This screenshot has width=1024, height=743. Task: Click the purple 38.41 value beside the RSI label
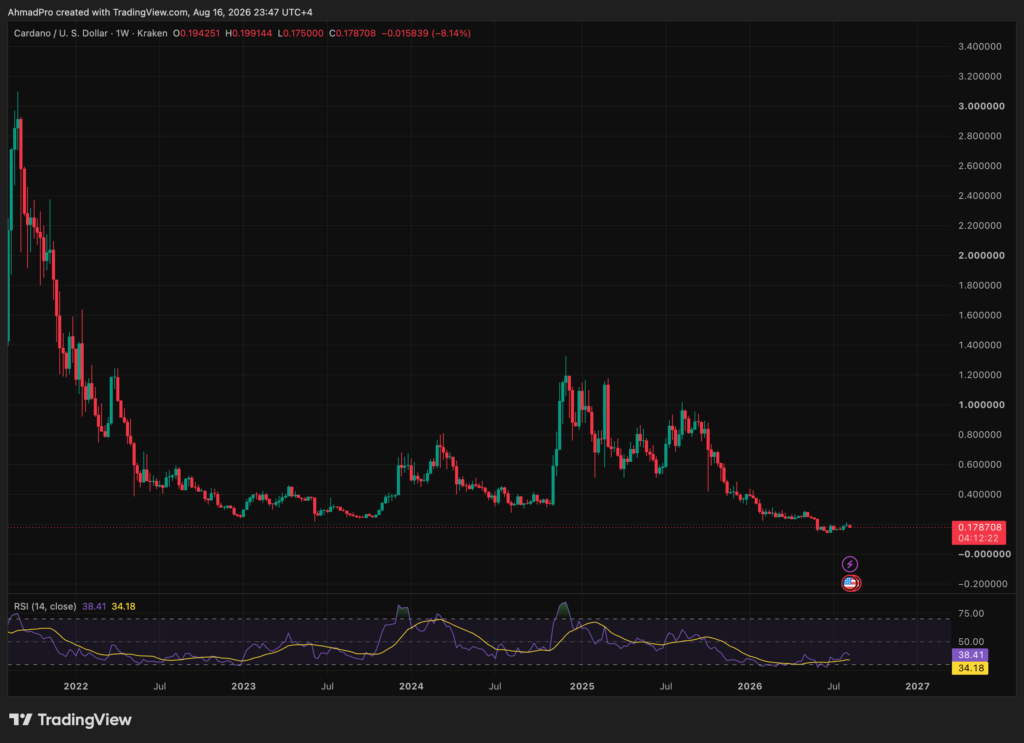[94, 607]
